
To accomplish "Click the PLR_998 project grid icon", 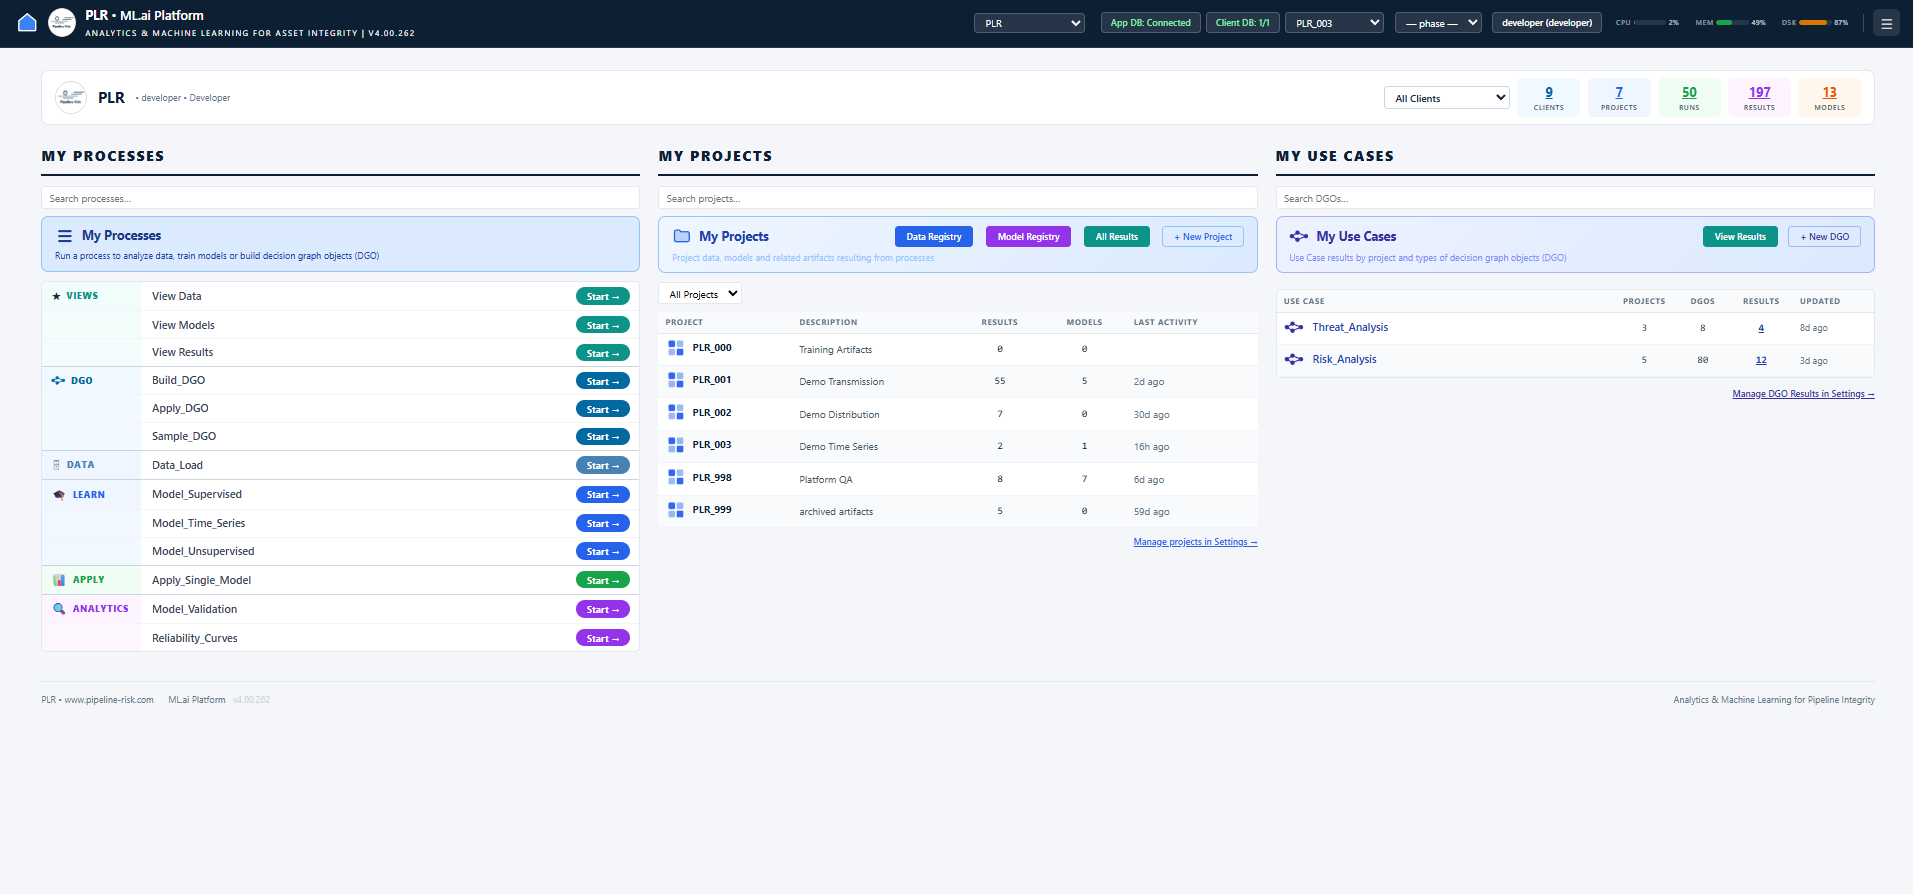I will click(x=676, y=477).
